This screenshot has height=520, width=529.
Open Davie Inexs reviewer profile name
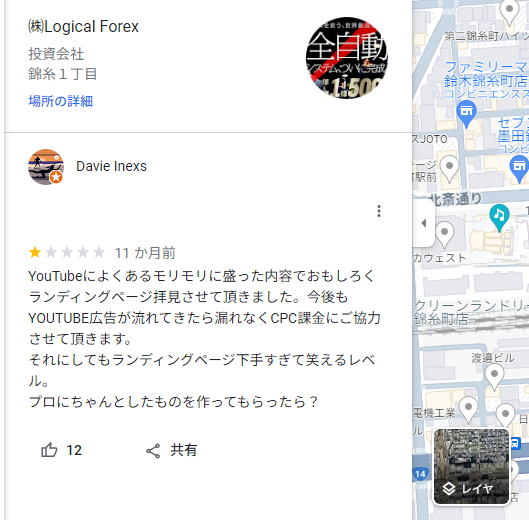(x=111, y=166)
